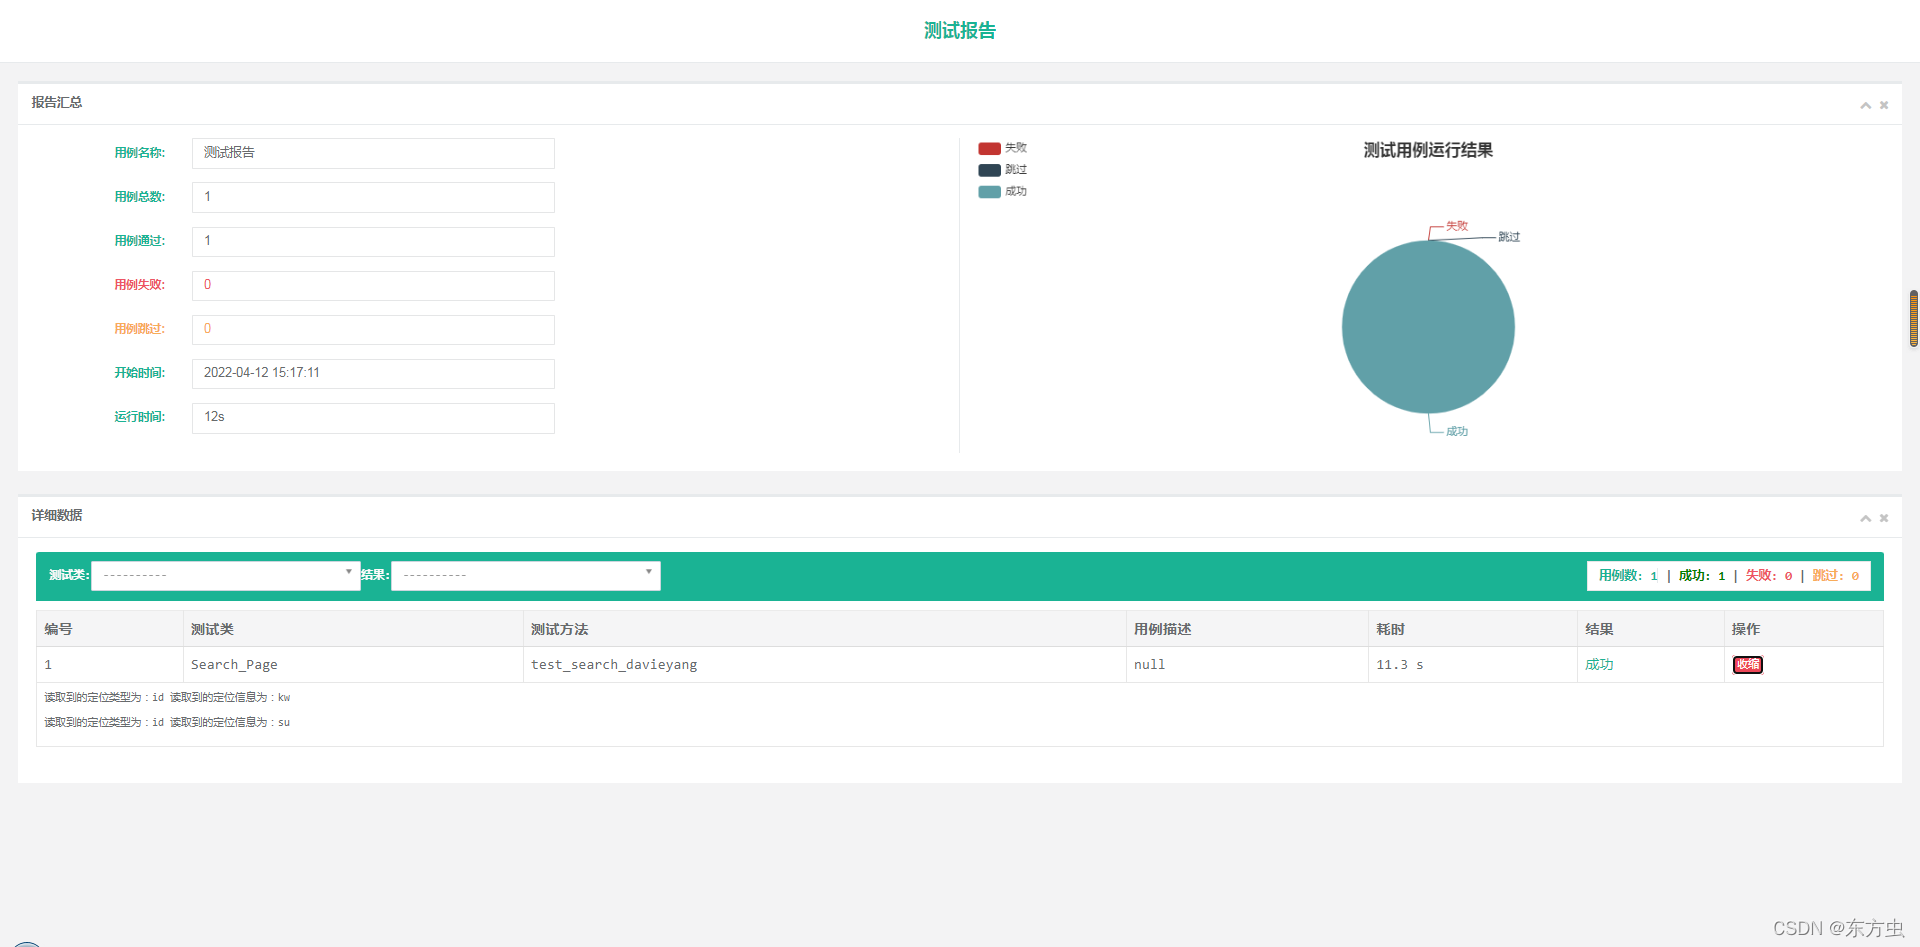Click the 收缩 button for Search_Page row
Image resolution: width=1920 pixels, height=947 pixels.
click(1747, 665)
